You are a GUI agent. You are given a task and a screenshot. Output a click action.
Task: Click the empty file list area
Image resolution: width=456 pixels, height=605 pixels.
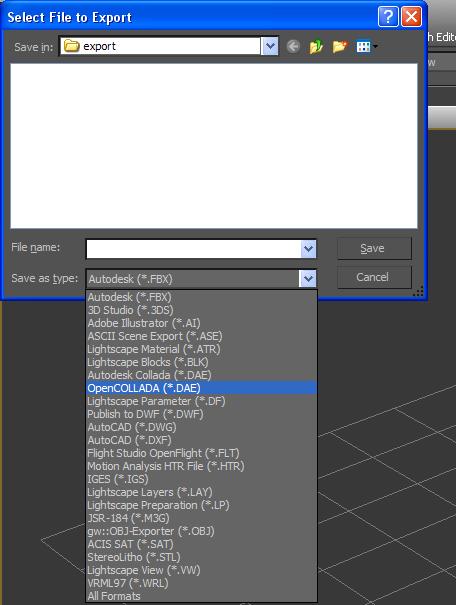coord(214,146)
